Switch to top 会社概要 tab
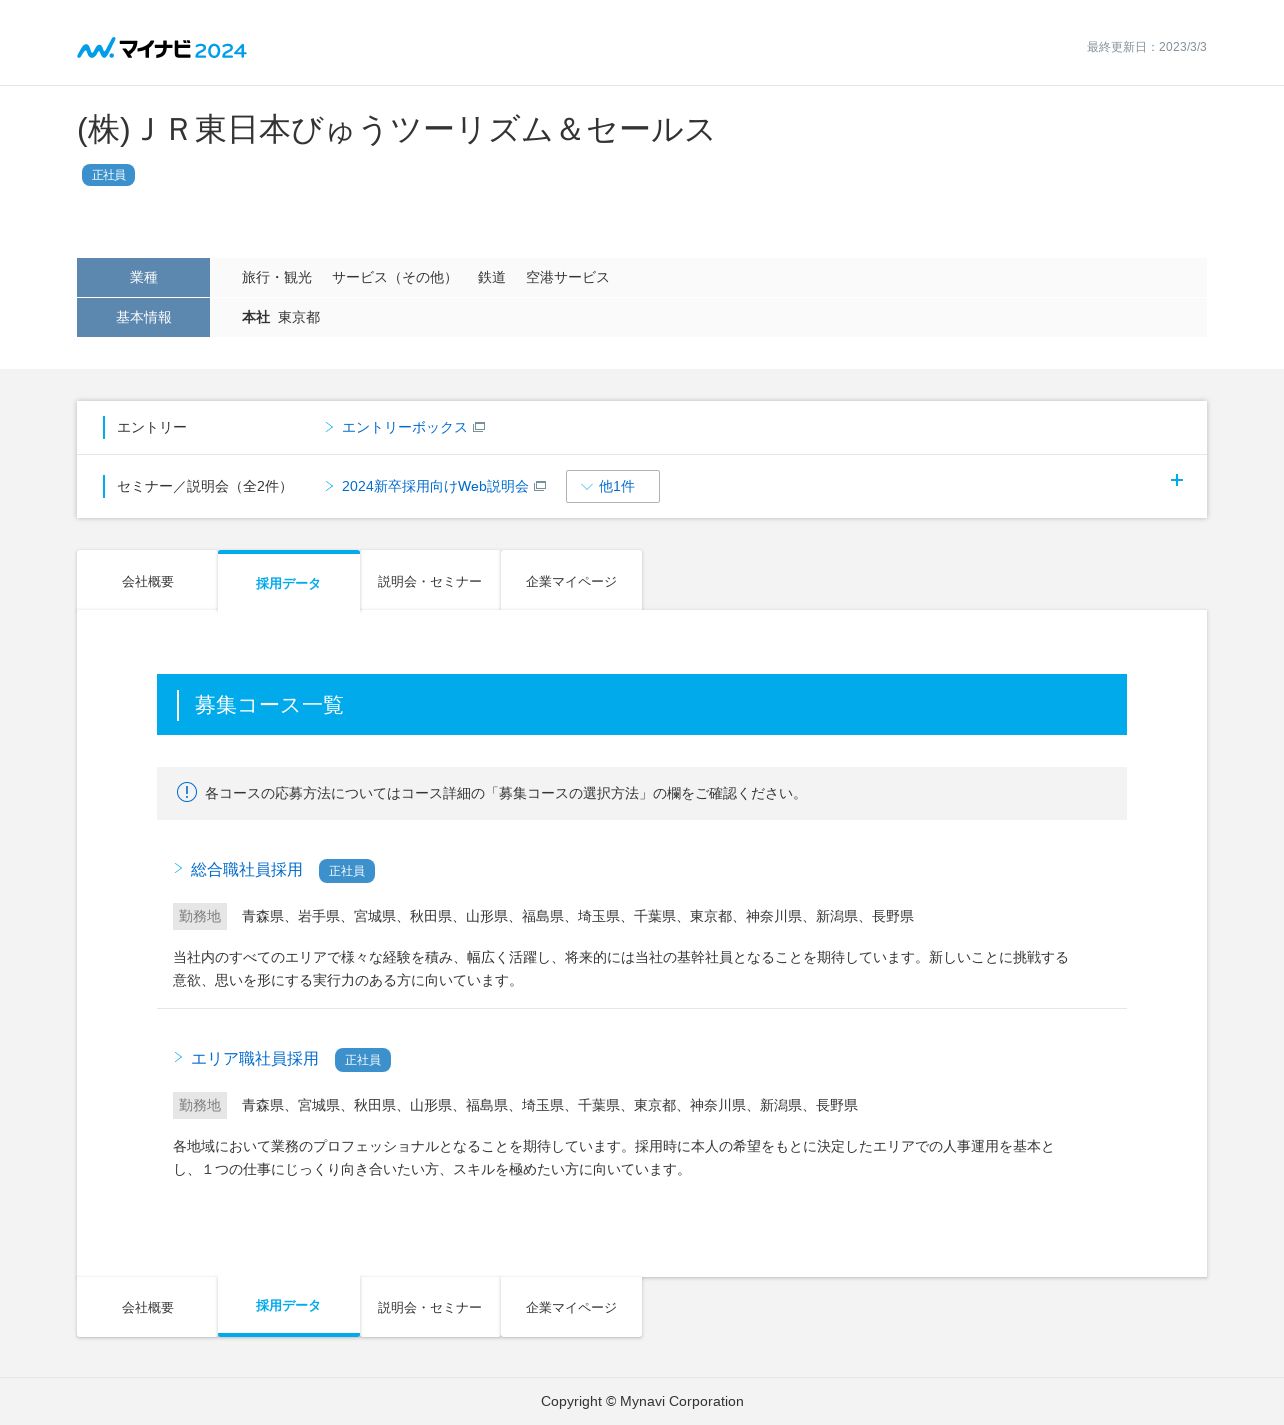The width and height of the screenshot is (1284, 1425). [148, 581]
